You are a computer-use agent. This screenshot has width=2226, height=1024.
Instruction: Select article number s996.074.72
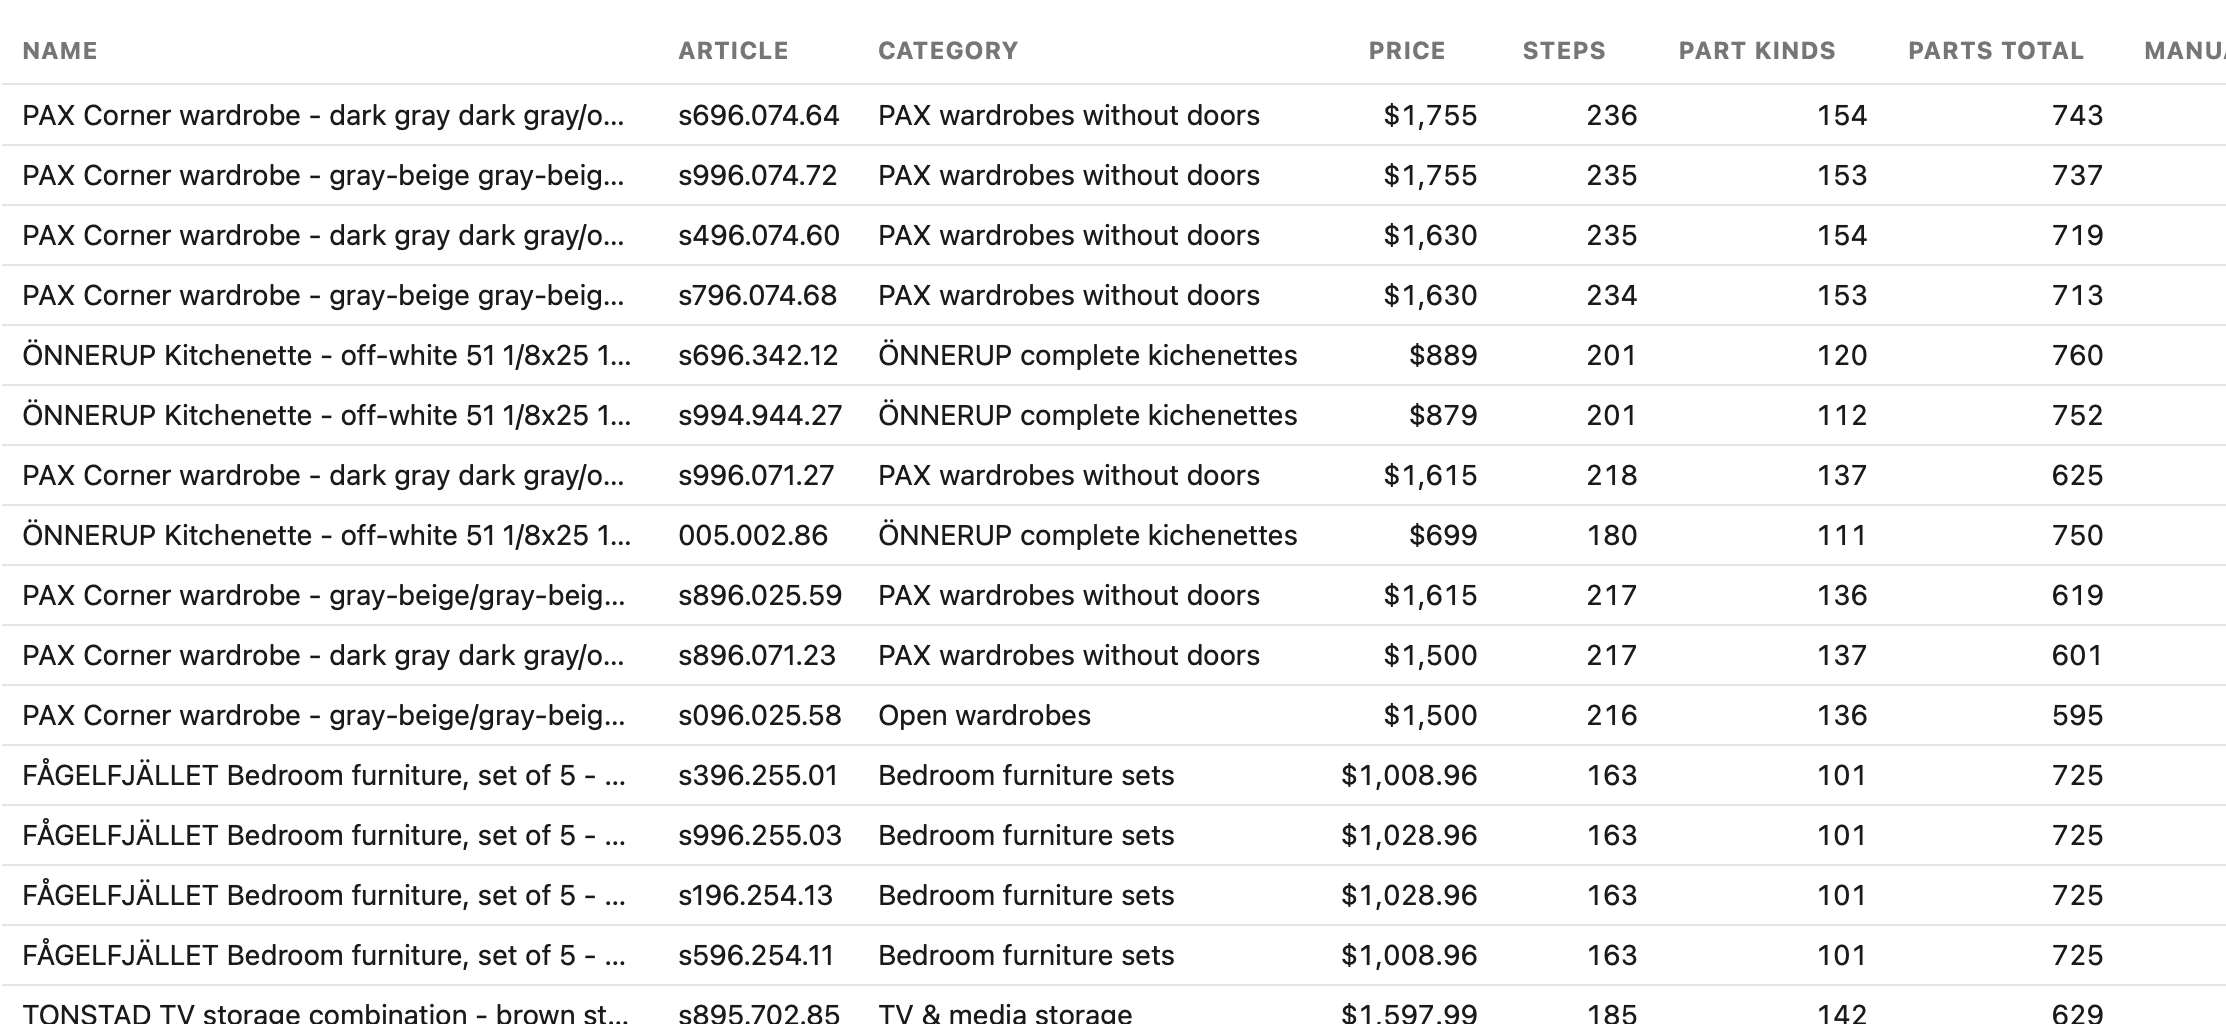click(x=758, y=176)
